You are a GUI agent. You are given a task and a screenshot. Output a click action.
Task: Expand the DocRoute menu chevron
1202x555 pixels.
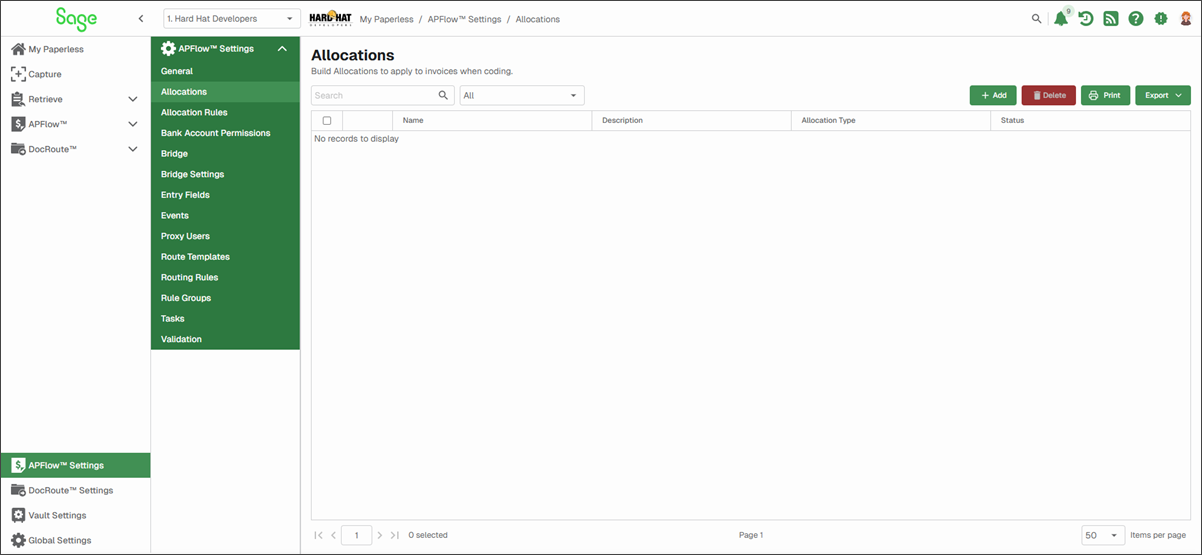133,149
